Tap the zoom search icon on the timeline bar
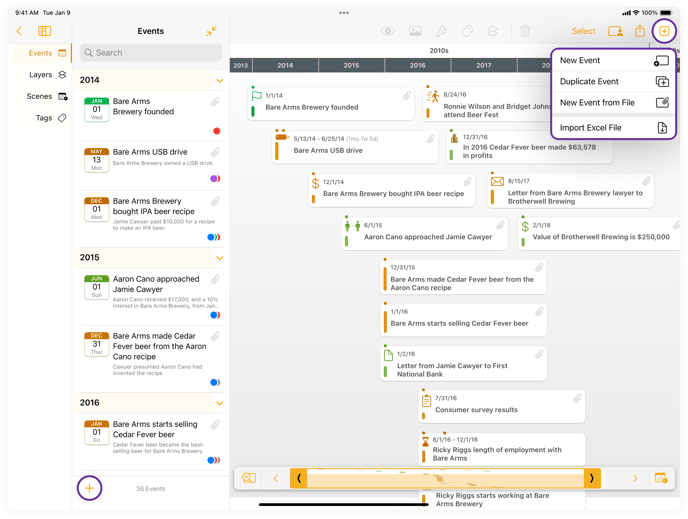This screenshot has width=688, height=519. [249, 479]
